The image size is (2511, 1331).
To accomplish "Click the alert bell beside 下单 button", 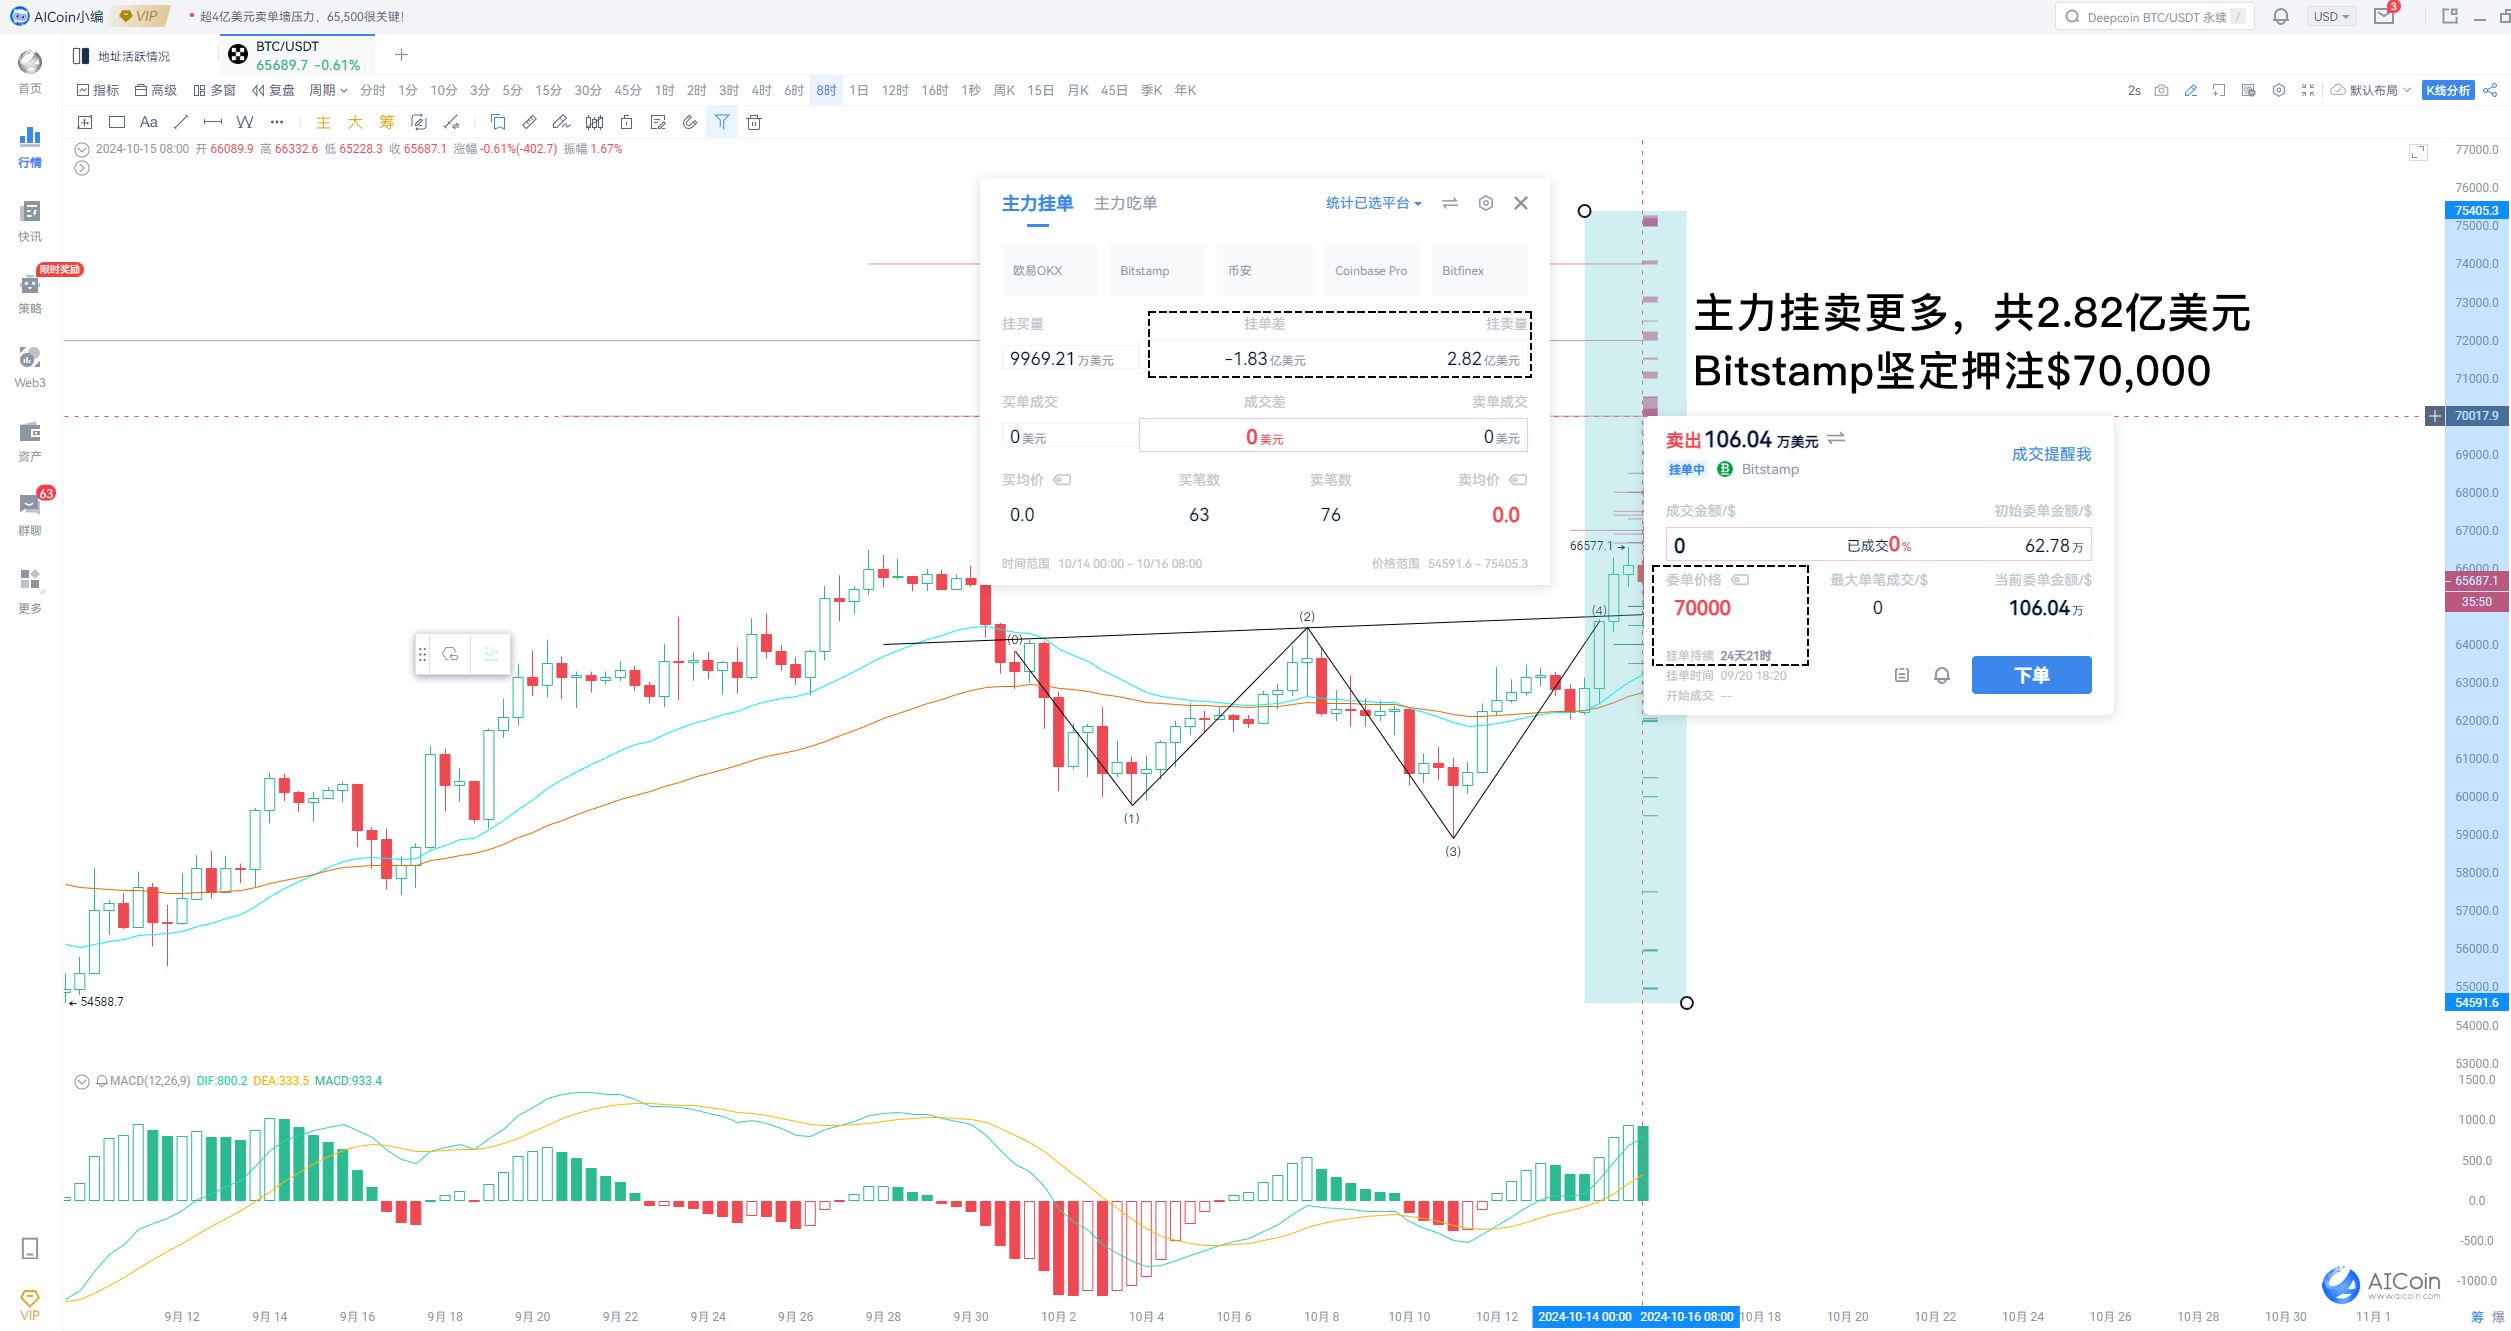I will 1942,675.
